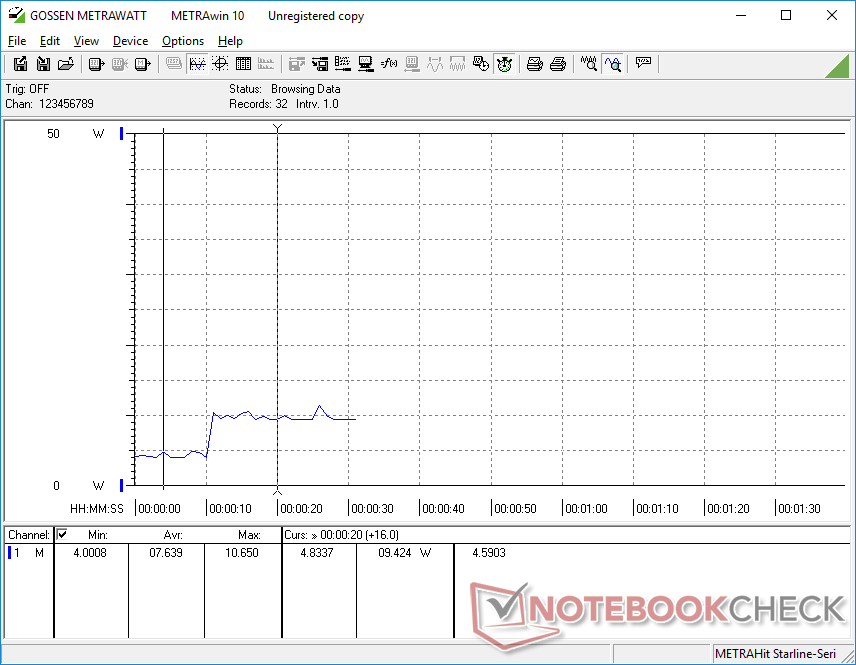
Task: Click the print icon
Action: 557,64
